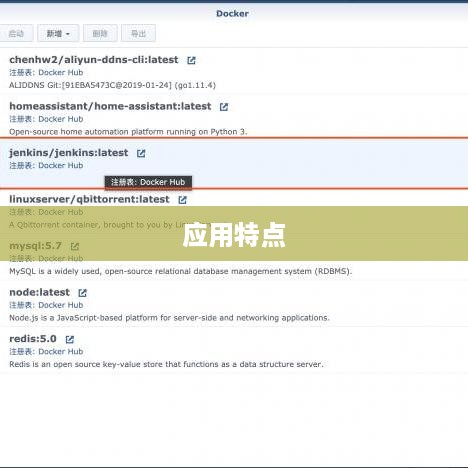Click the ALIDDNS Git description text
Image resolution: width=468 pixels, height=468 pixels.
tap(112, 85)
